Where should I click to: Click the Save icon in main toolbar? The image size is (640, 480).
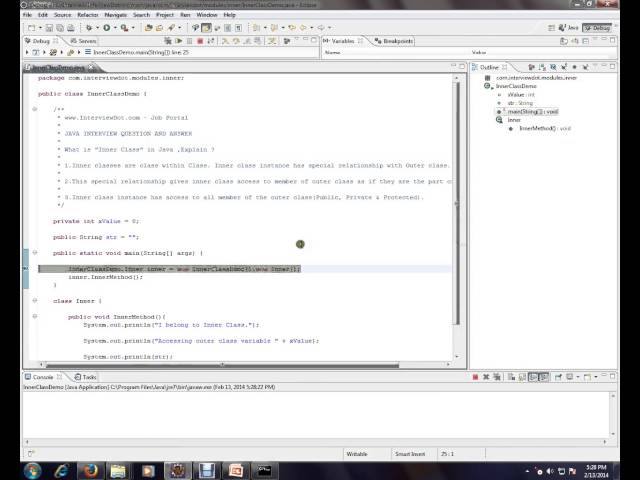click(x=49, y=28)
